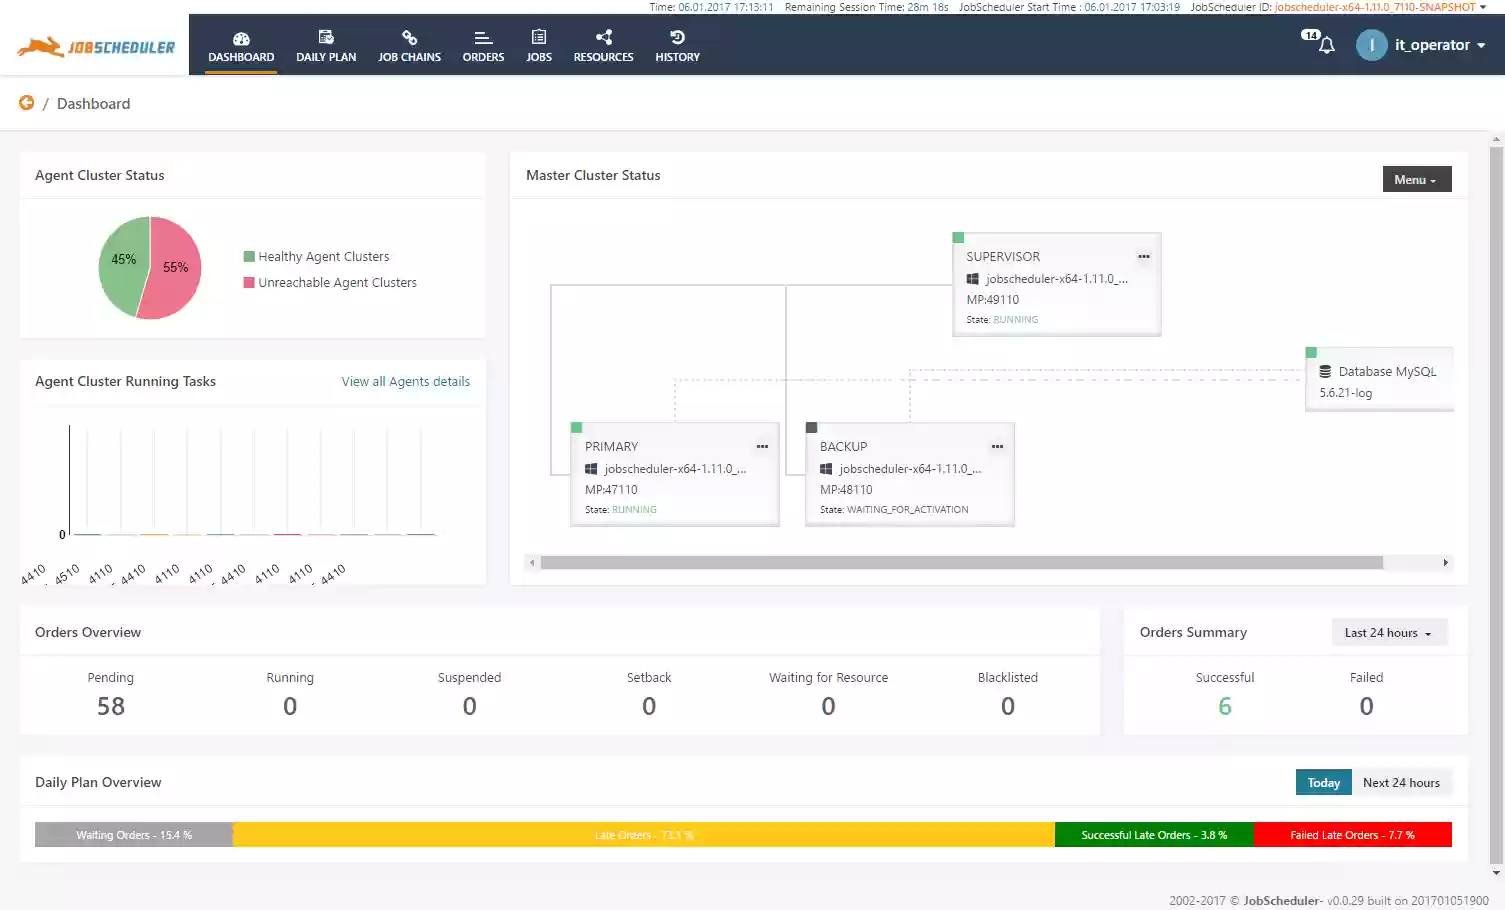
Task: Open the ellipsis menu on SUPERVISOR node
Action: pos(1143,256)
